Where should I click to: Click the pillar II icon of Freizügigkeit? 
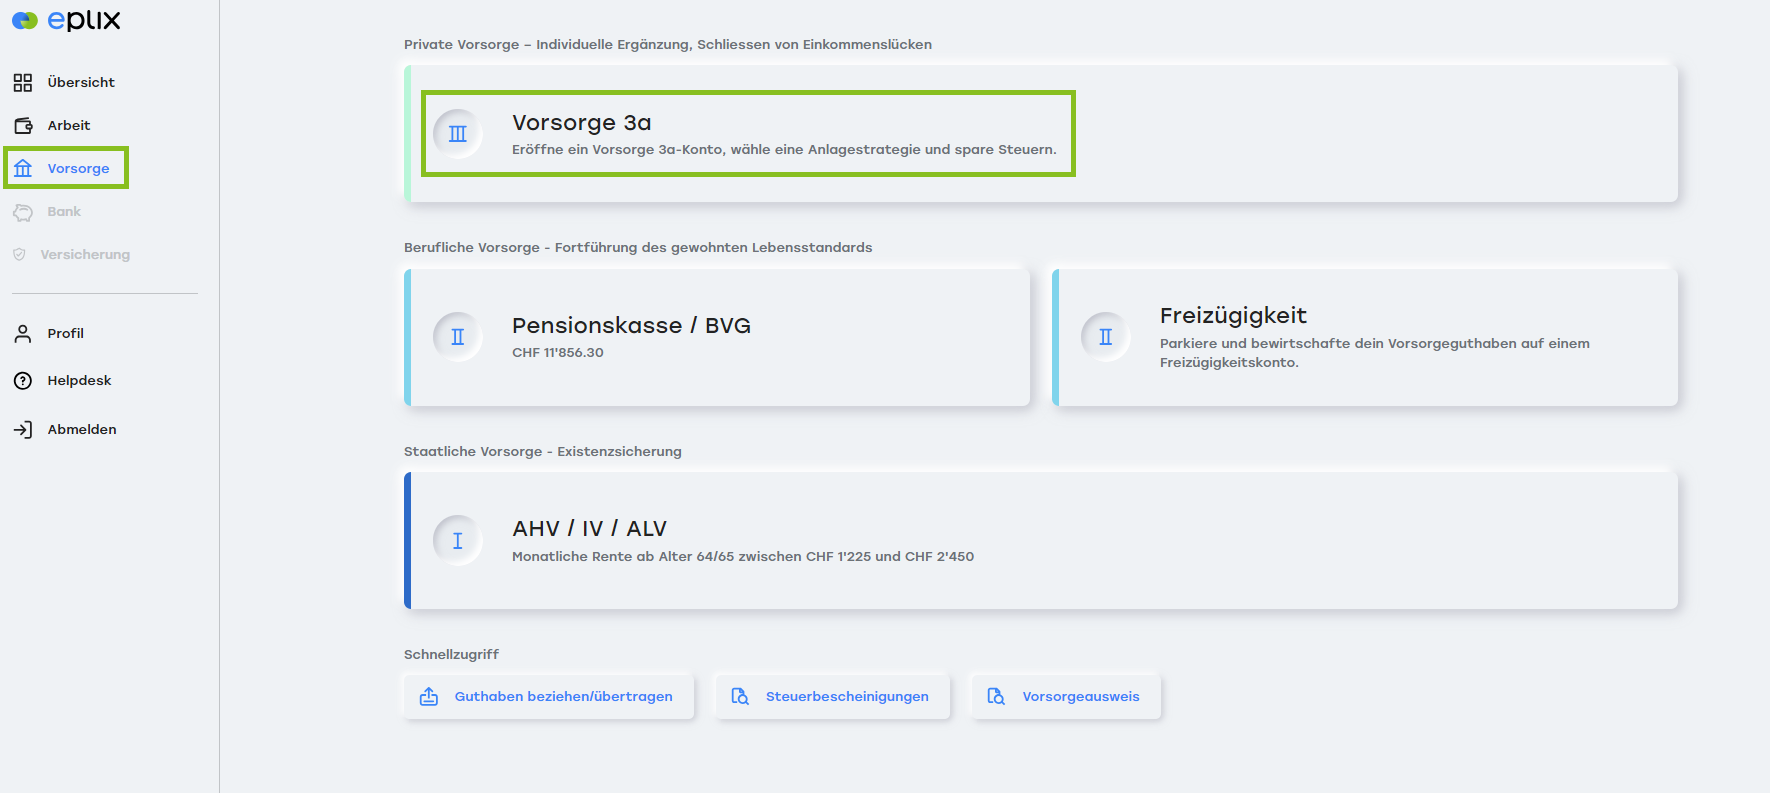tap(1106, 337)
